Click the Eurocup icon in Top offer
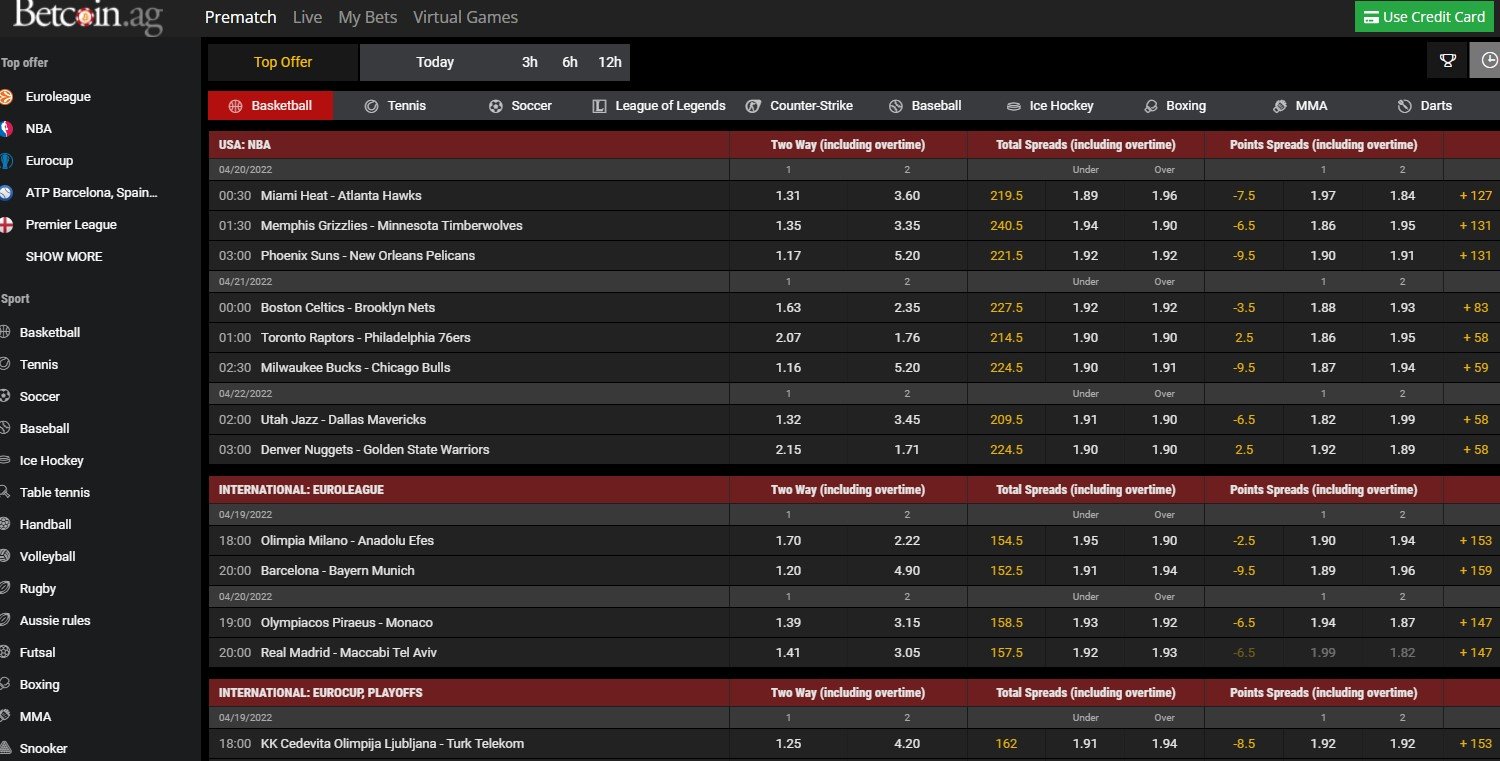This screenshot has width=1500, height=761. tap(6, 161)
